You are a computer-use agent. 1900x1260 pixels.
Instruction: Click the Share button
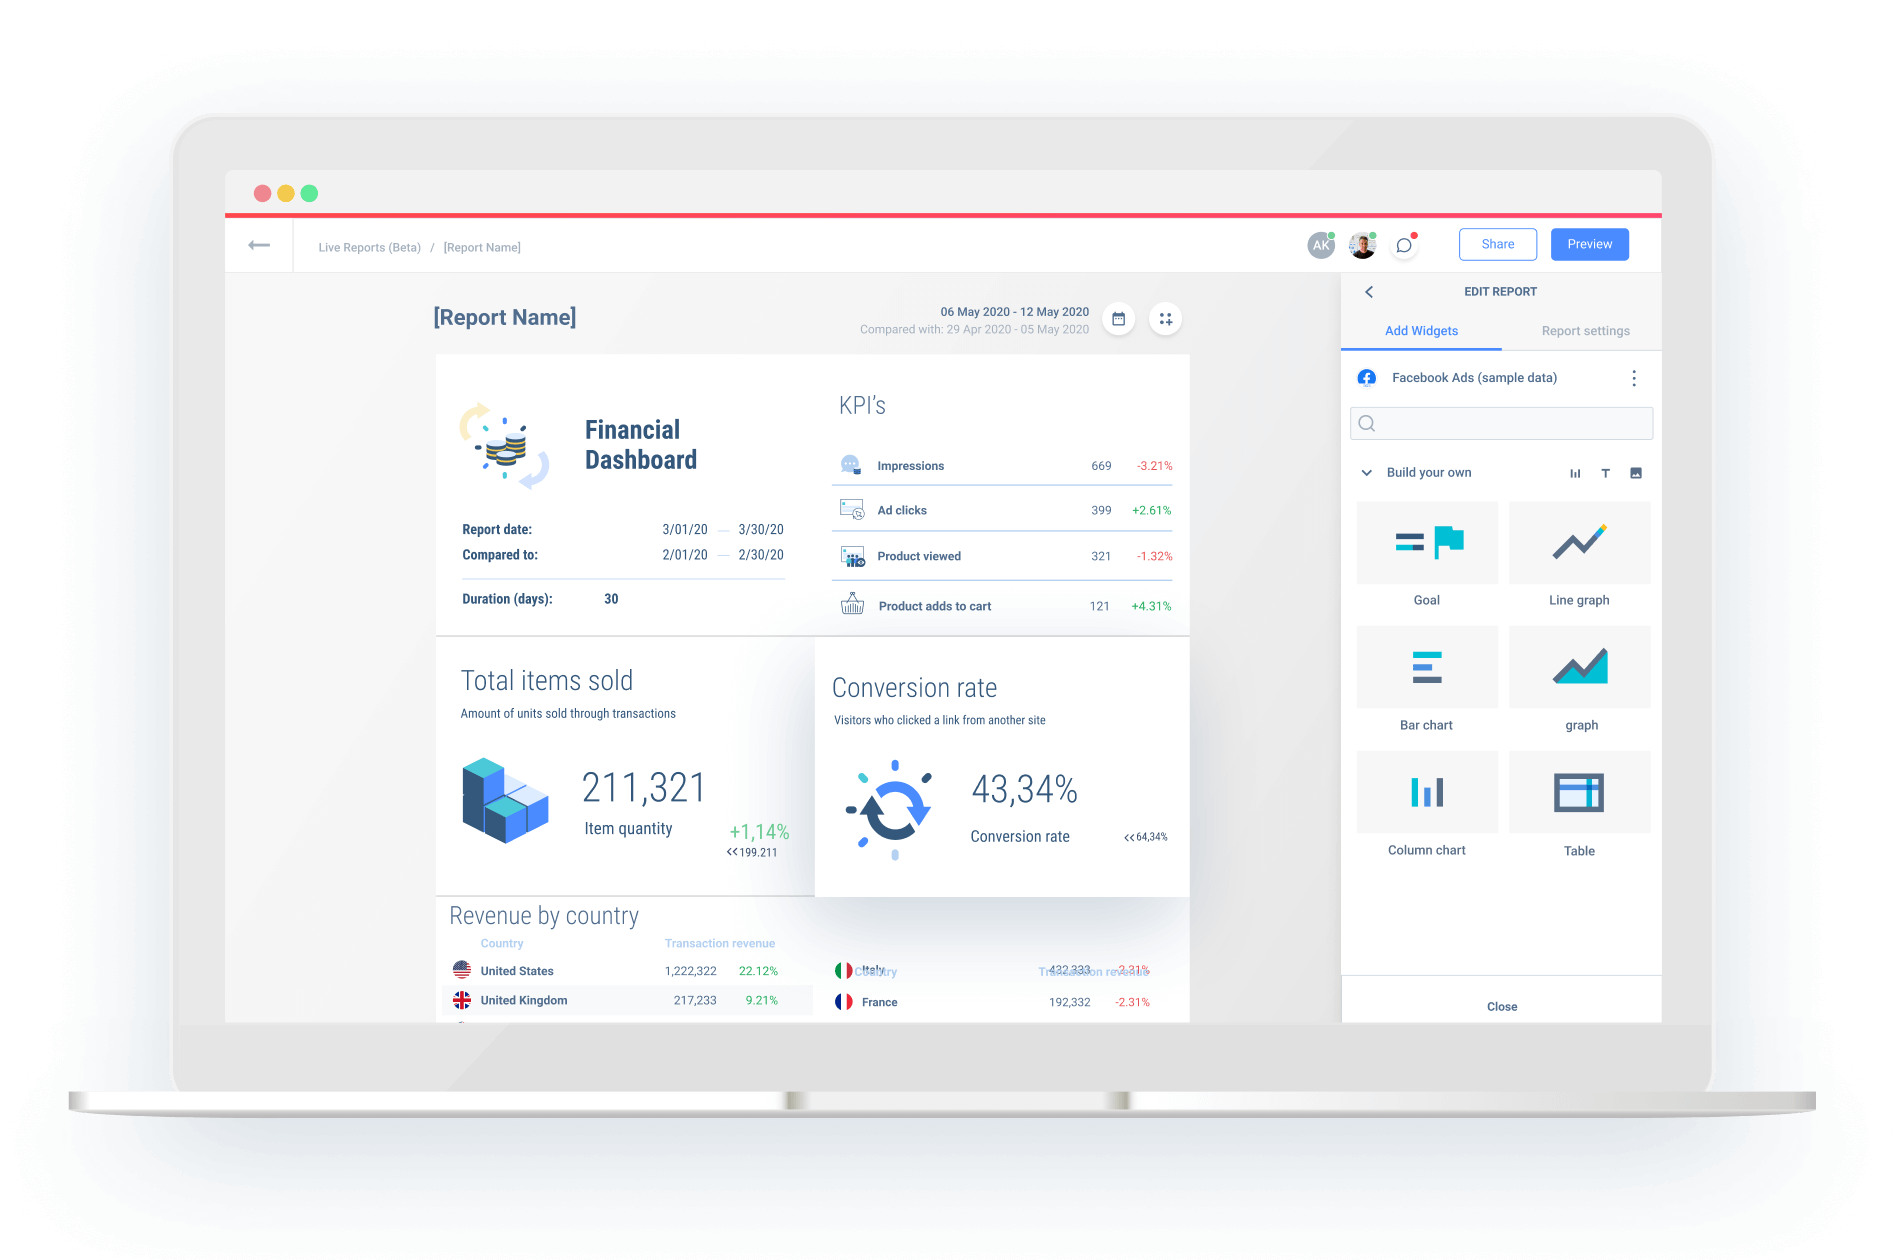[x=1497, y=244]
